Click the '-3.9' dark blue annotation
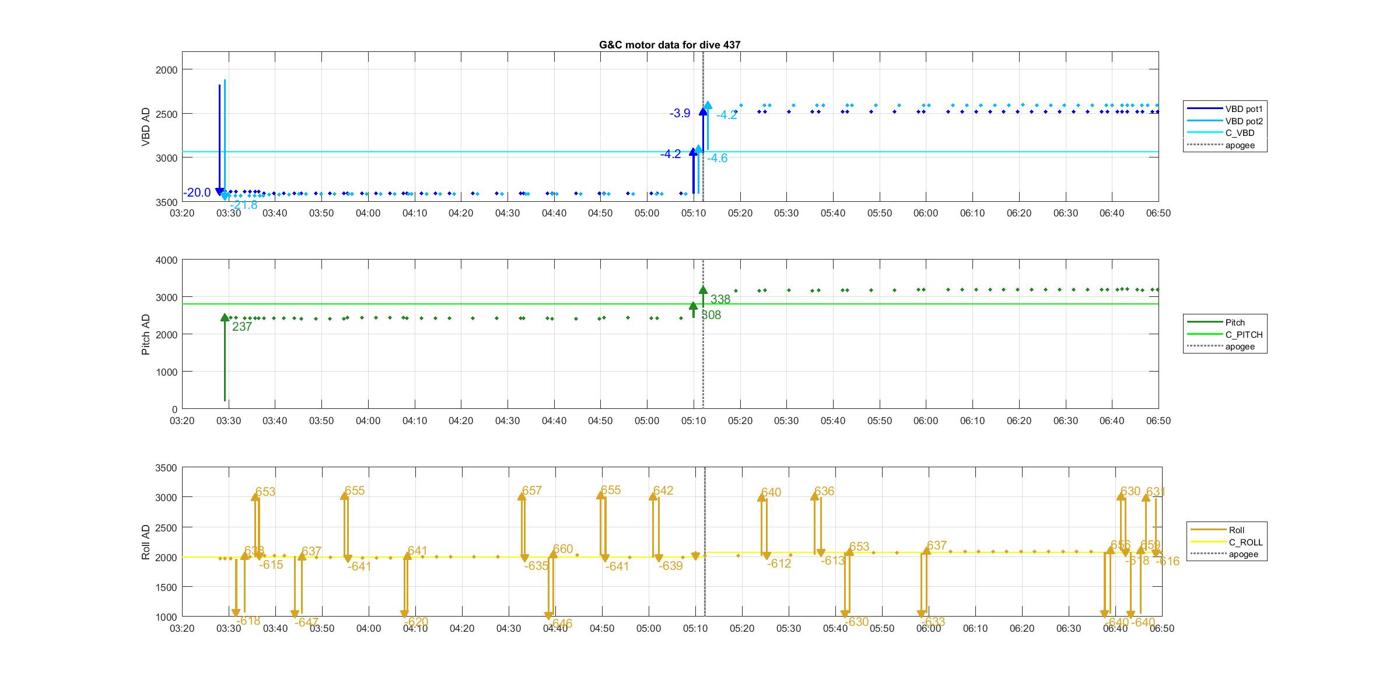This screenshot has height=693, width=1400. [x=680, y=114]
